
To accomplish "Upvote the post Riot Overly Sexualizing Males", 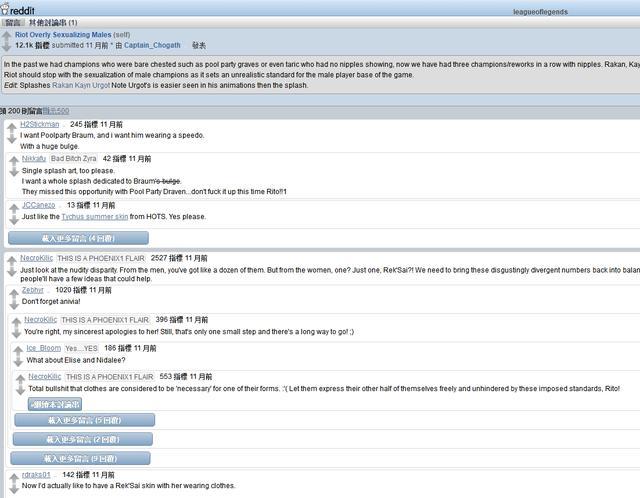I will pyautogui.click(x=7, y=36).
